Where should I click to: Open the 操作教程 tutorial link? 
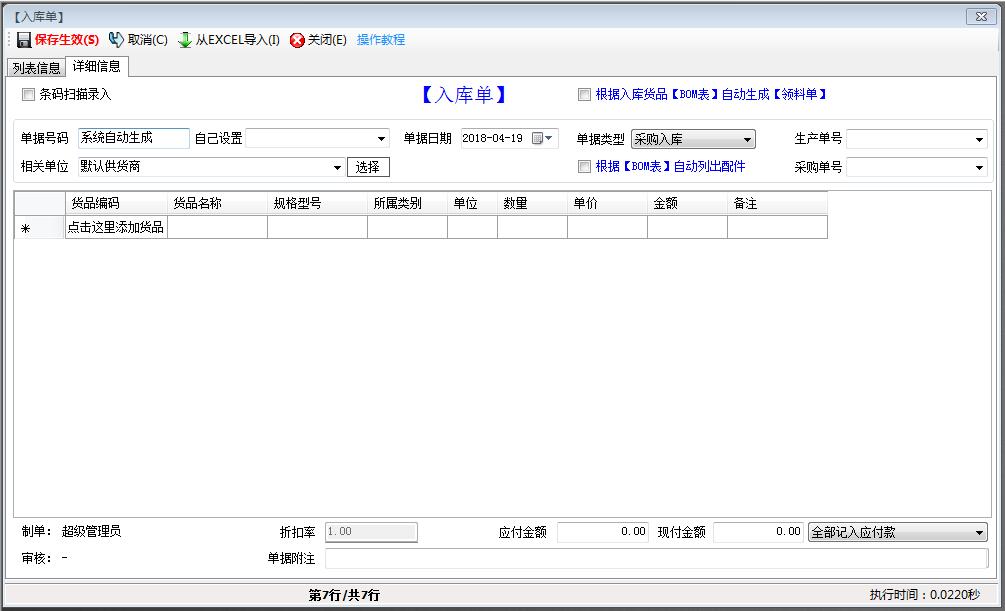381,40
